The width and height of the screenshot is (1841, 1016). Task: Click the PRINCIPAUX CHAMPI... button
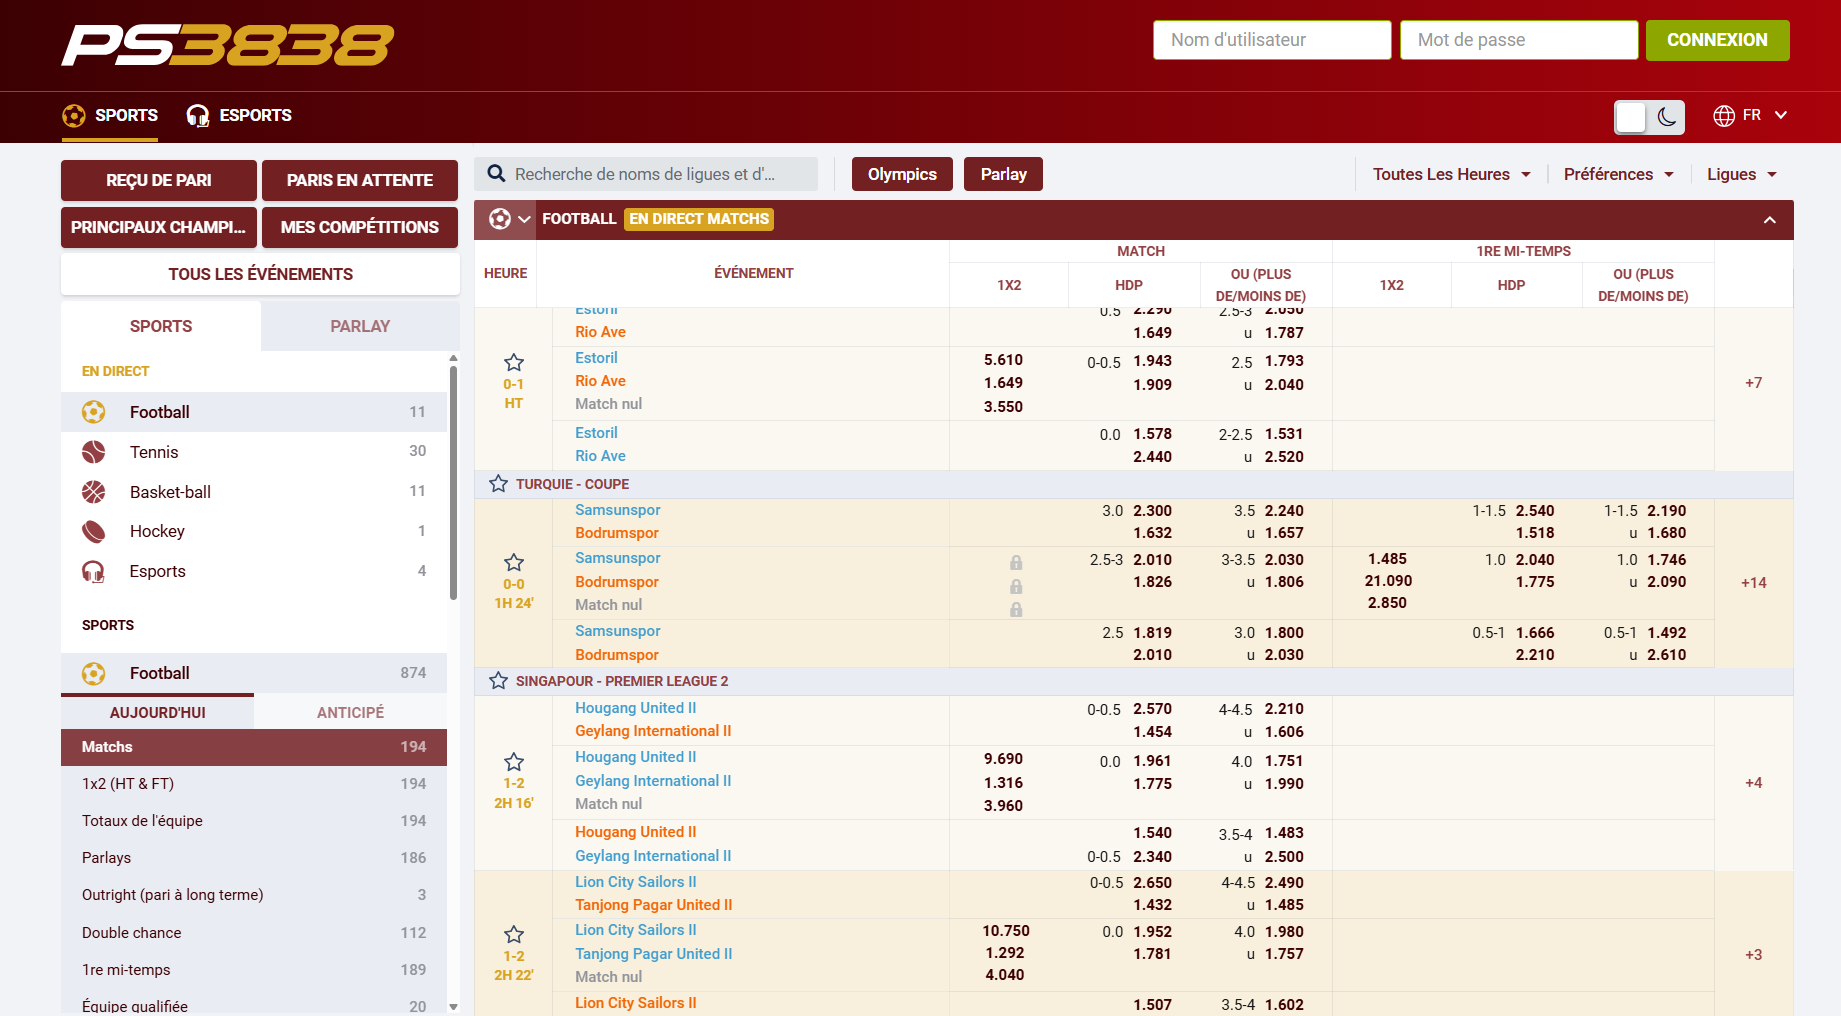pyautogui.click(x=159, y=227)
